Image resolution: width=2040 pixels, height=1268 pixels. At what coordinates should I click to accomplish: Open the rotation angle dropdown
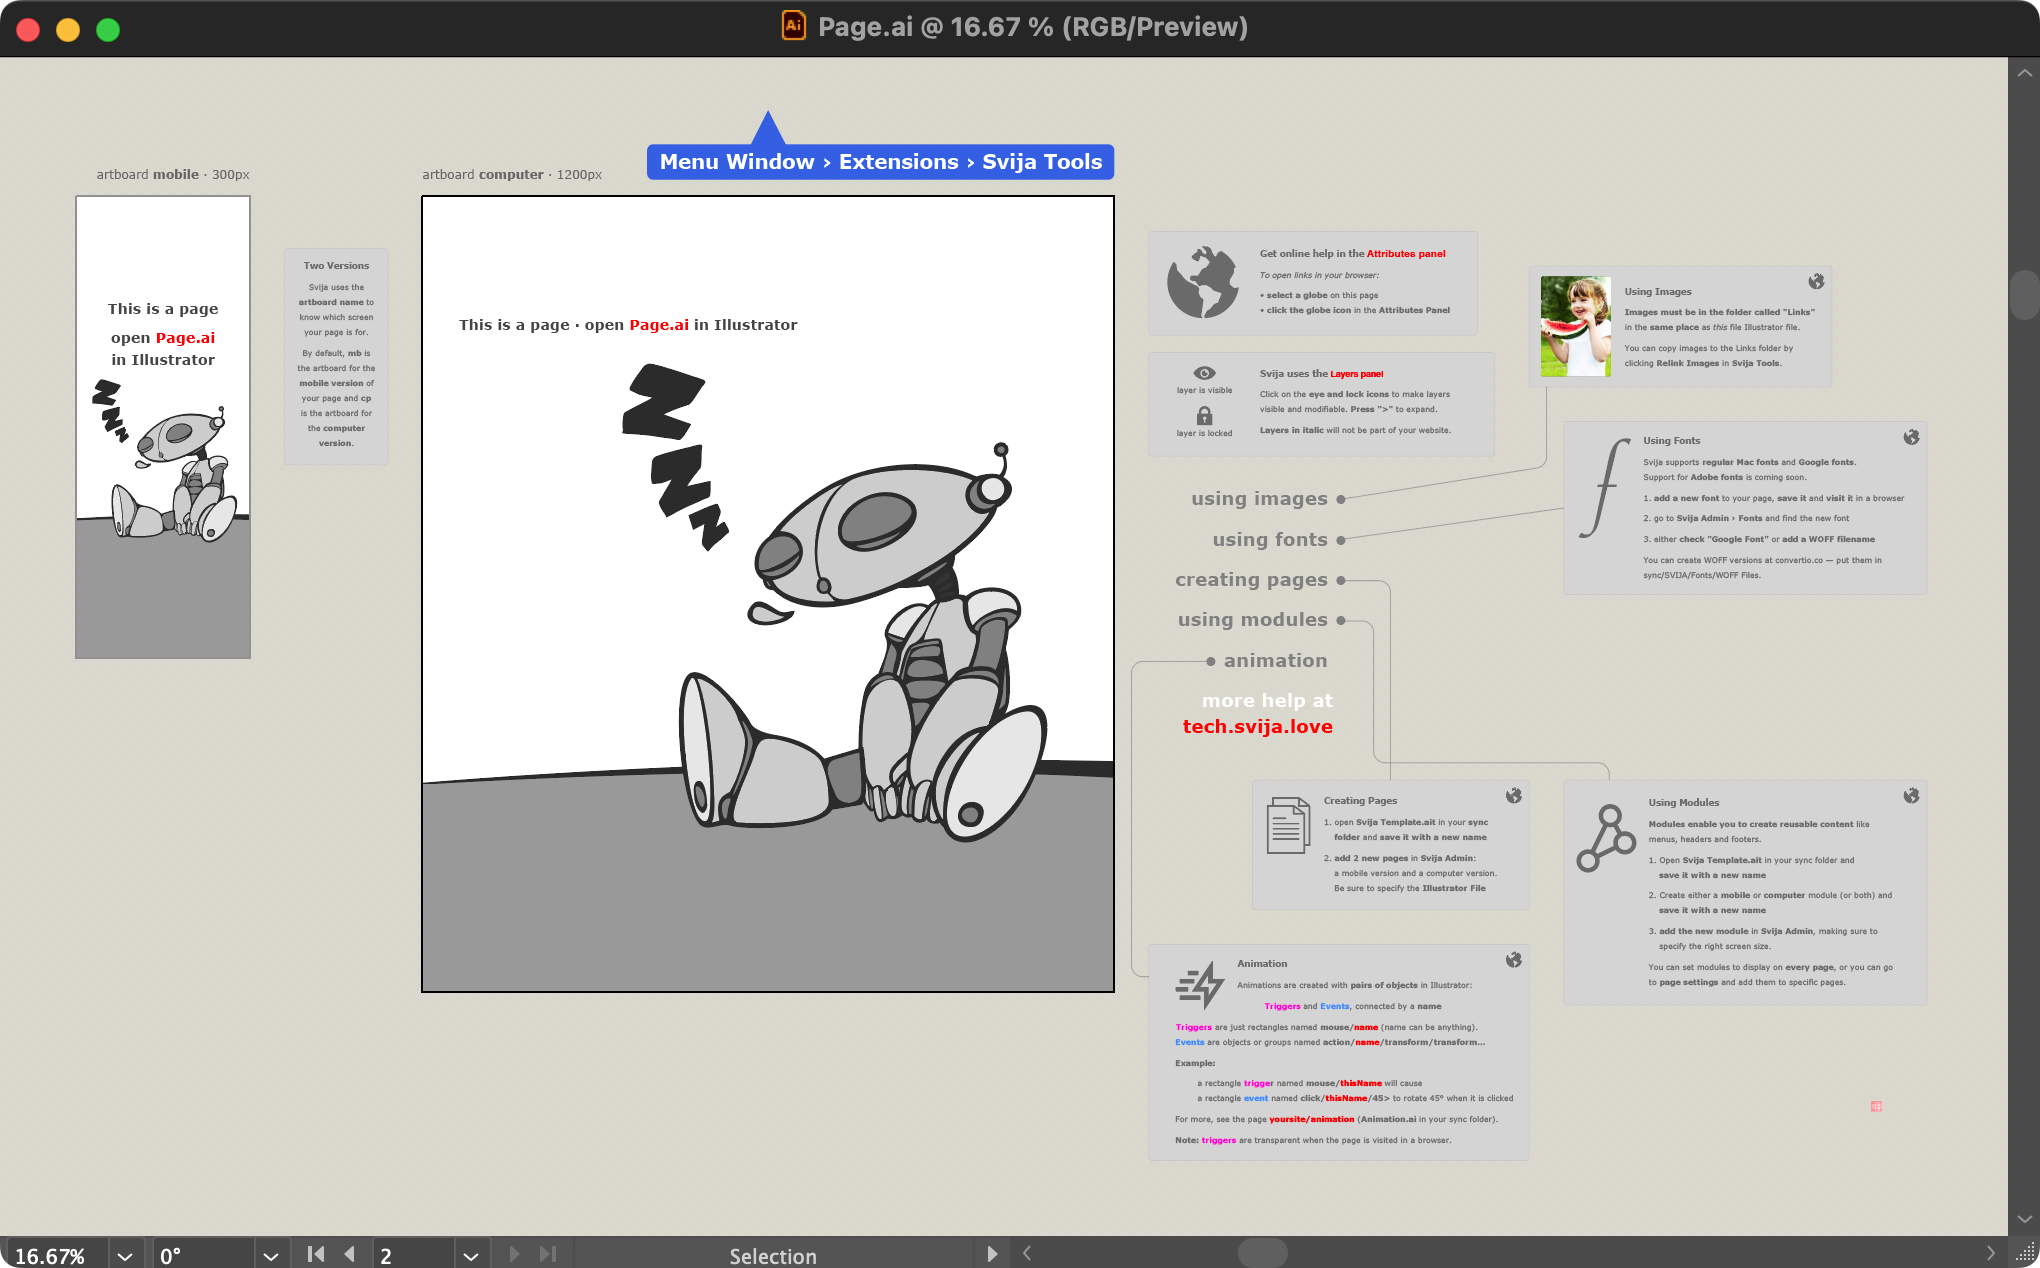click(270, 1256)
